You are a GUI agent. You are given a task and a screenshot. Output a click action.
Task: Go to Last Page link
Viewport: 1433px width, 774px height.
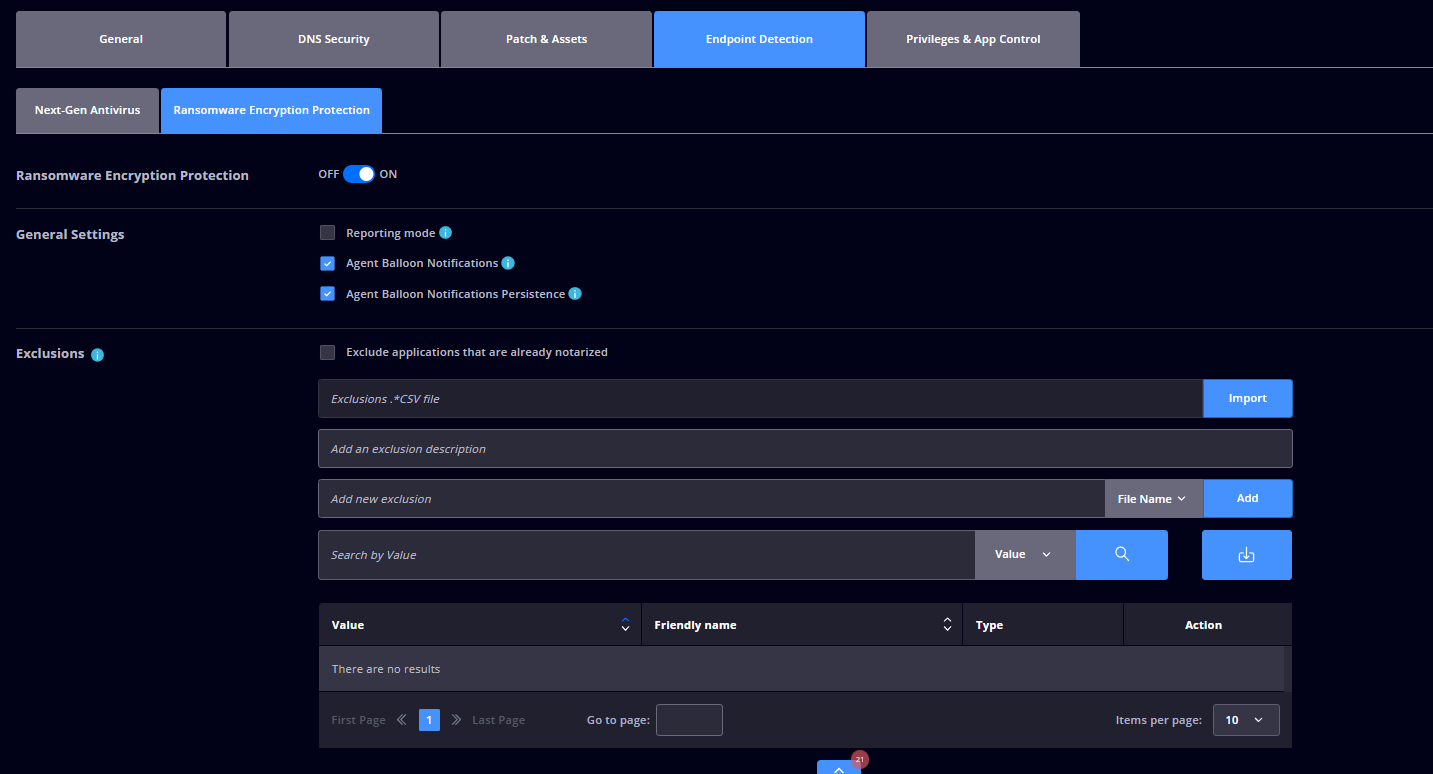pos(498,720)
